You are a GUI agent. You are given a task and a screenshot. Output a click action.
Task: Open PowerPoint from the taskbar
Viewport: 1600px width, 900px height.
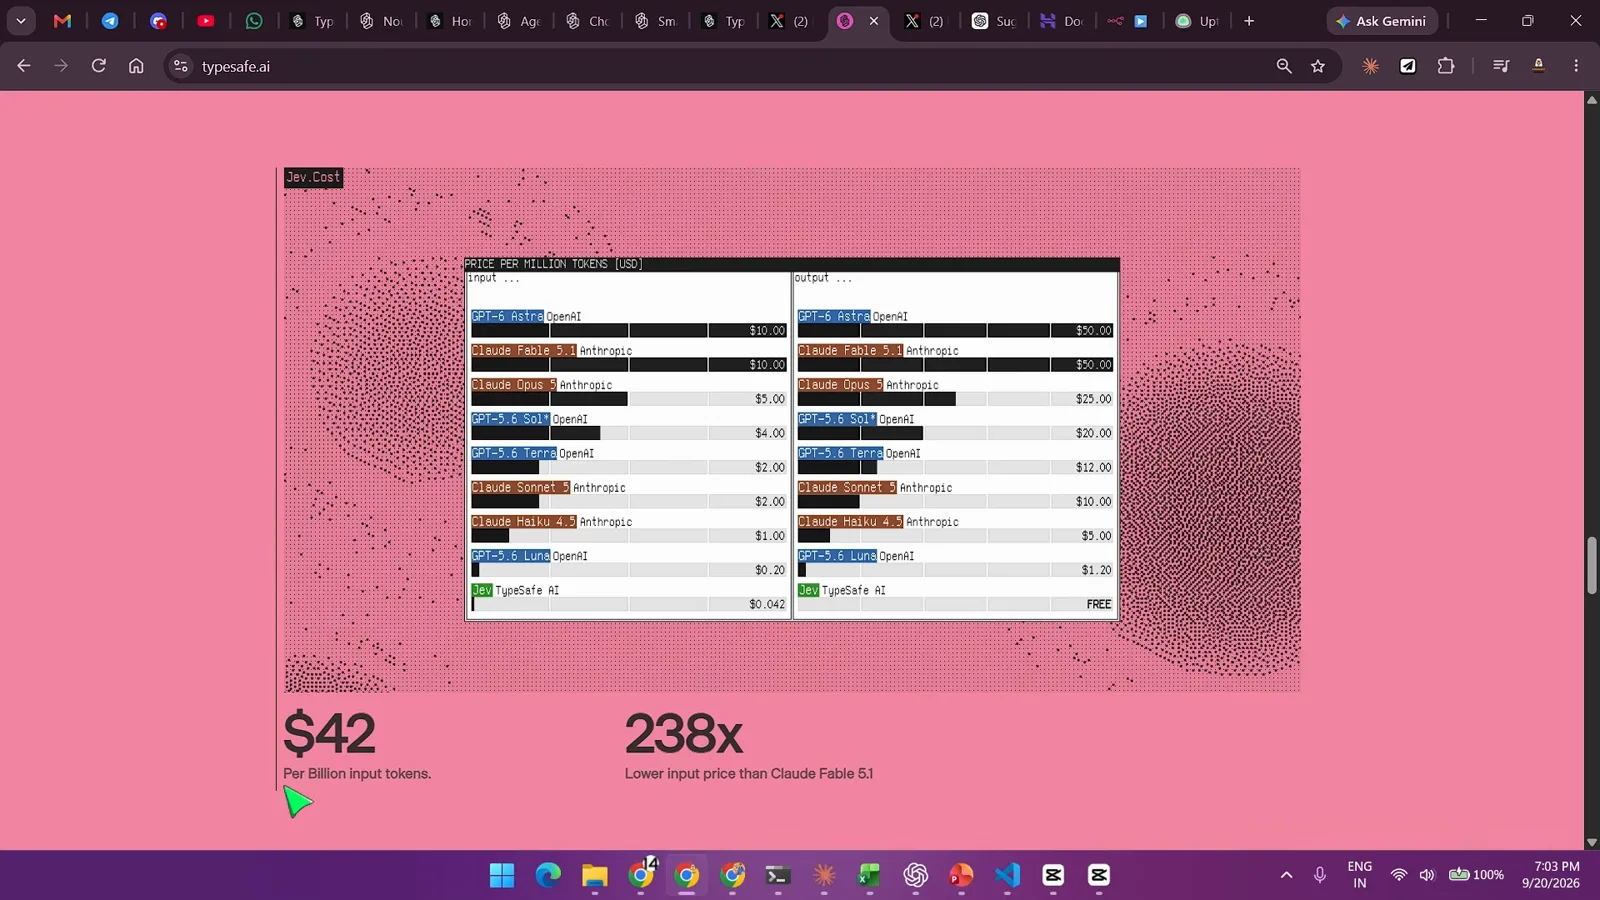[961, 875]
